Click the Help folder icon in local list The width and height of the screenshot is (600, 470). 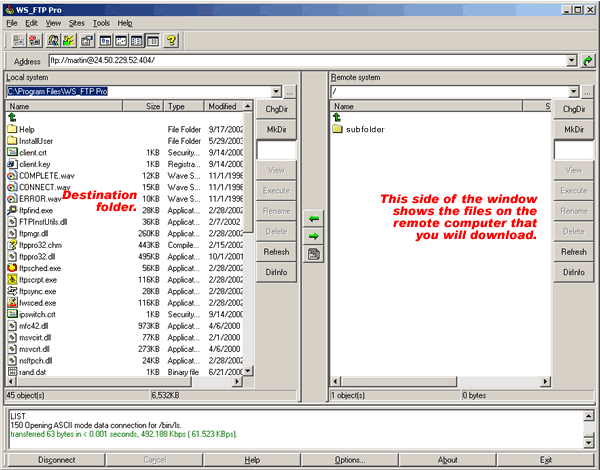12,129
